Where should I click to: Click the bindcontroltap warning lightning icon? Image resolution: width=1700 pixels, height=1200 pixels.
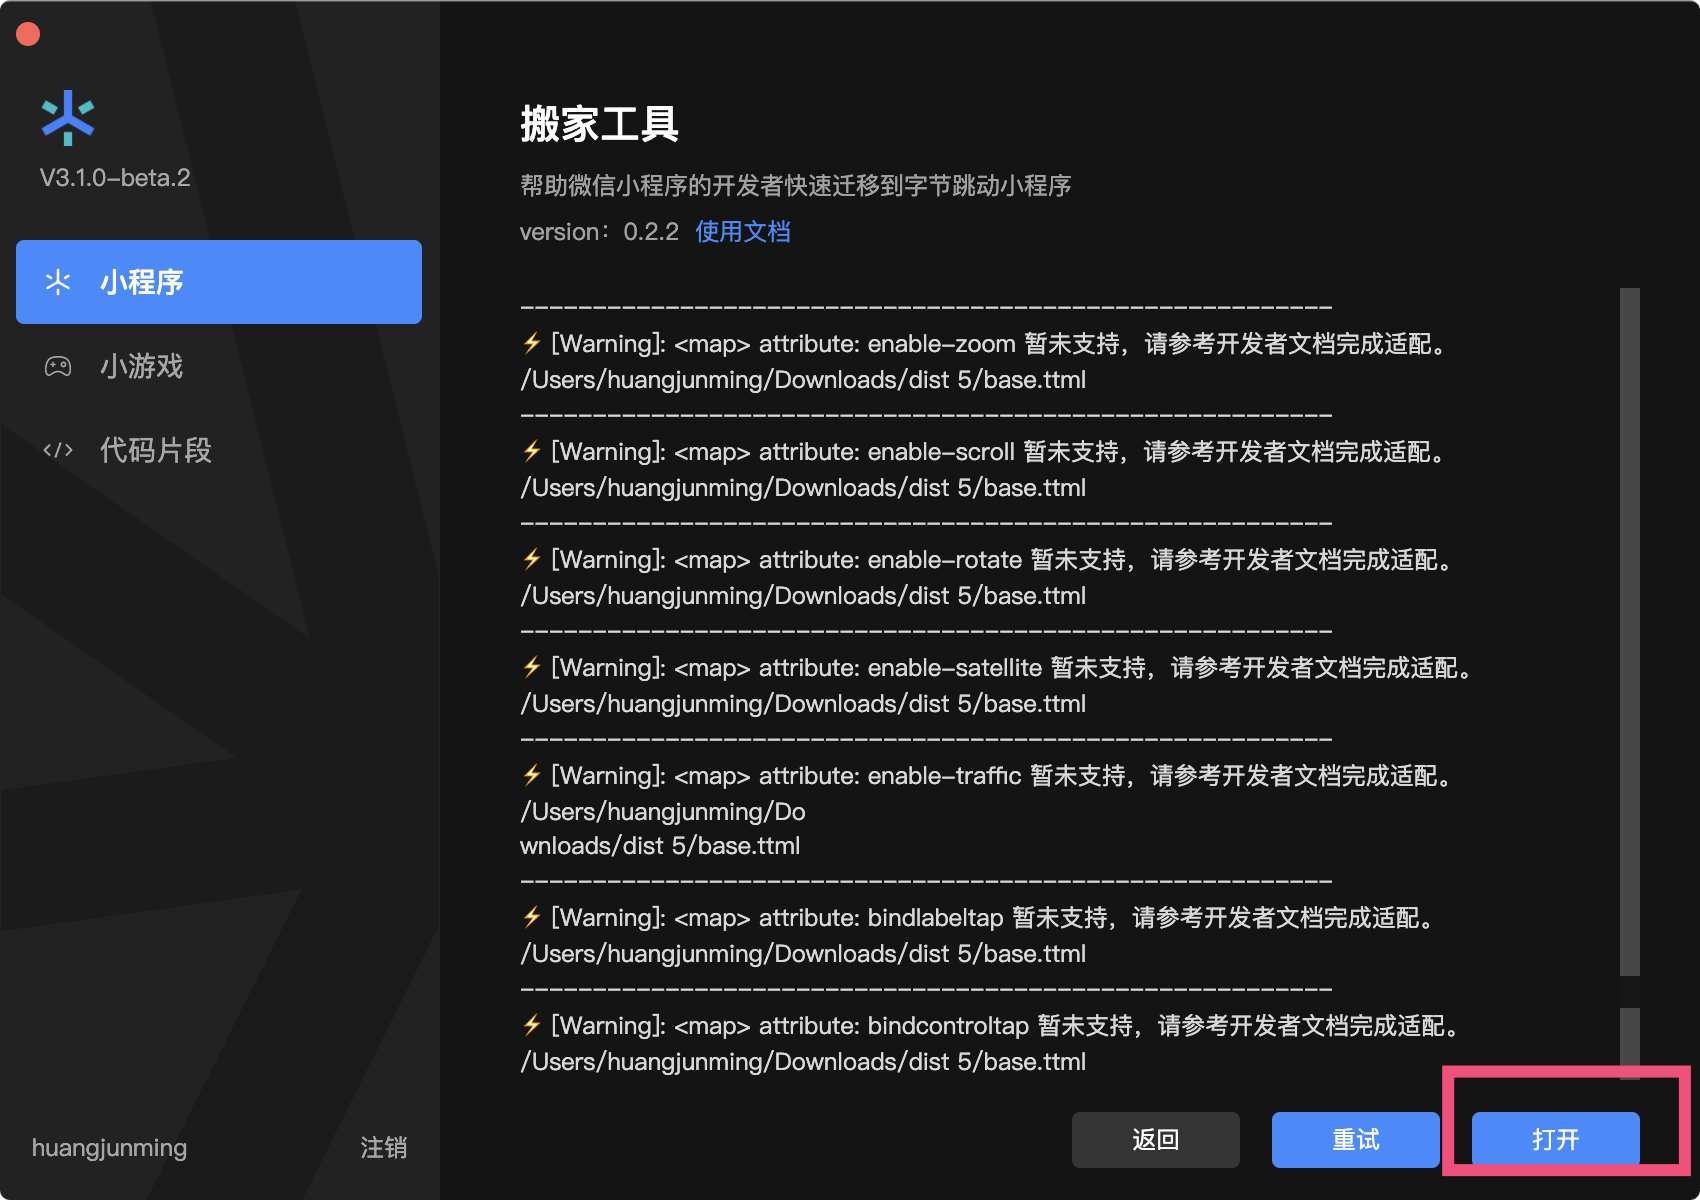click(532, 1025)
